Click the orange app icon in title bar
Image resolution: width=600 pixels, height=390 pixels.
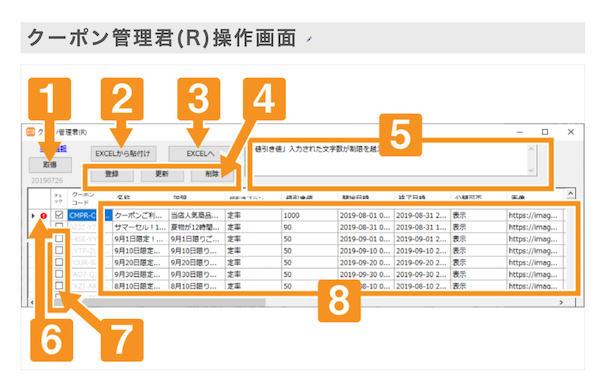pos(31,132)
